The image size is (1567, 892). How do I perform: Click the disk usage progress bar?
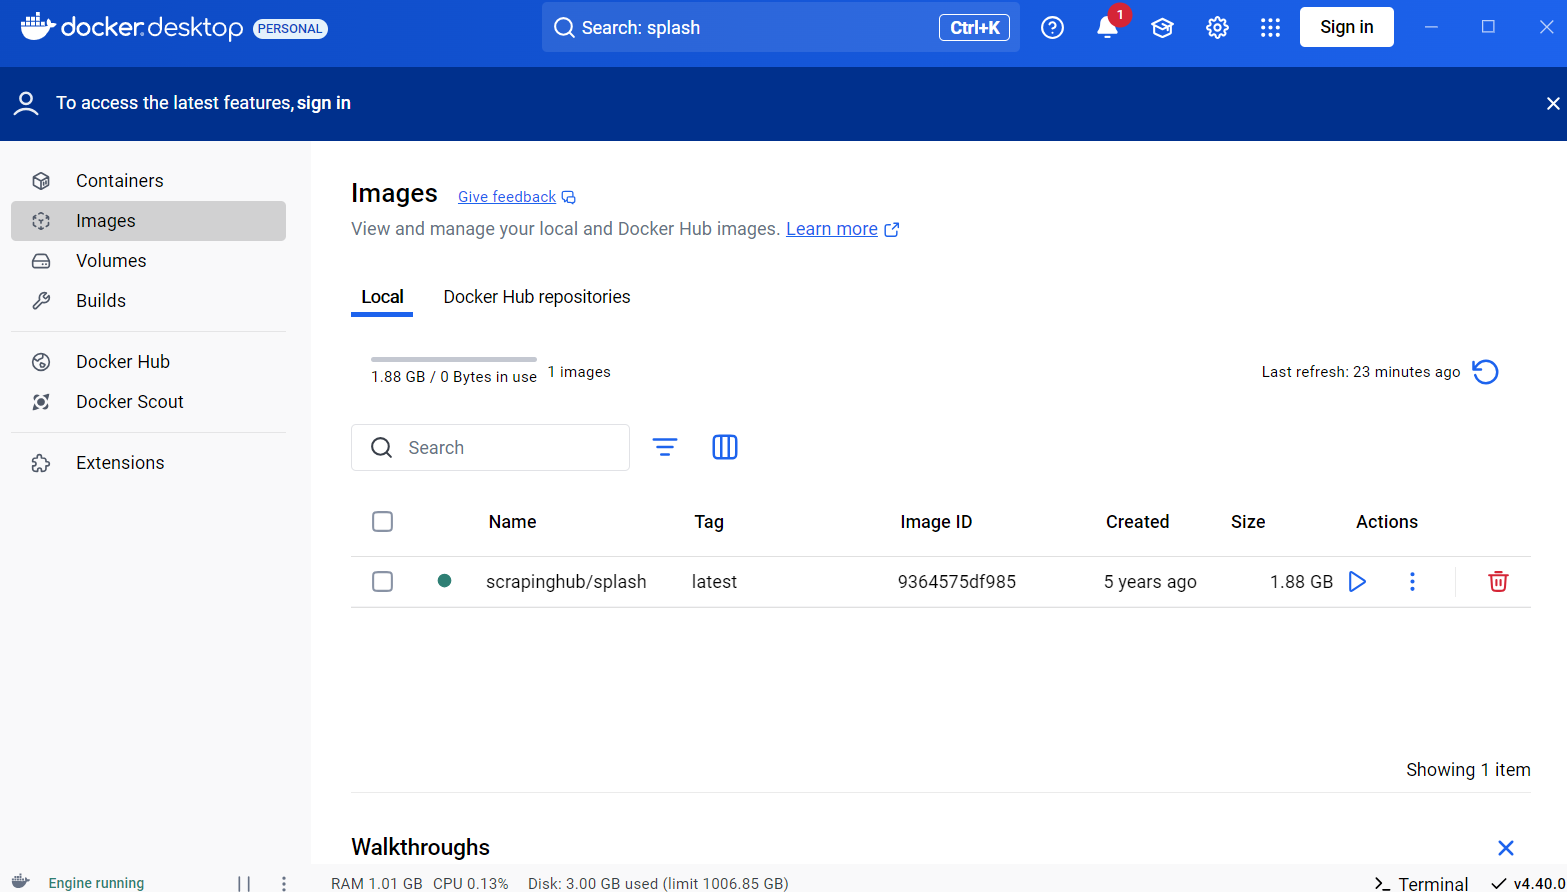pos(454,359)
